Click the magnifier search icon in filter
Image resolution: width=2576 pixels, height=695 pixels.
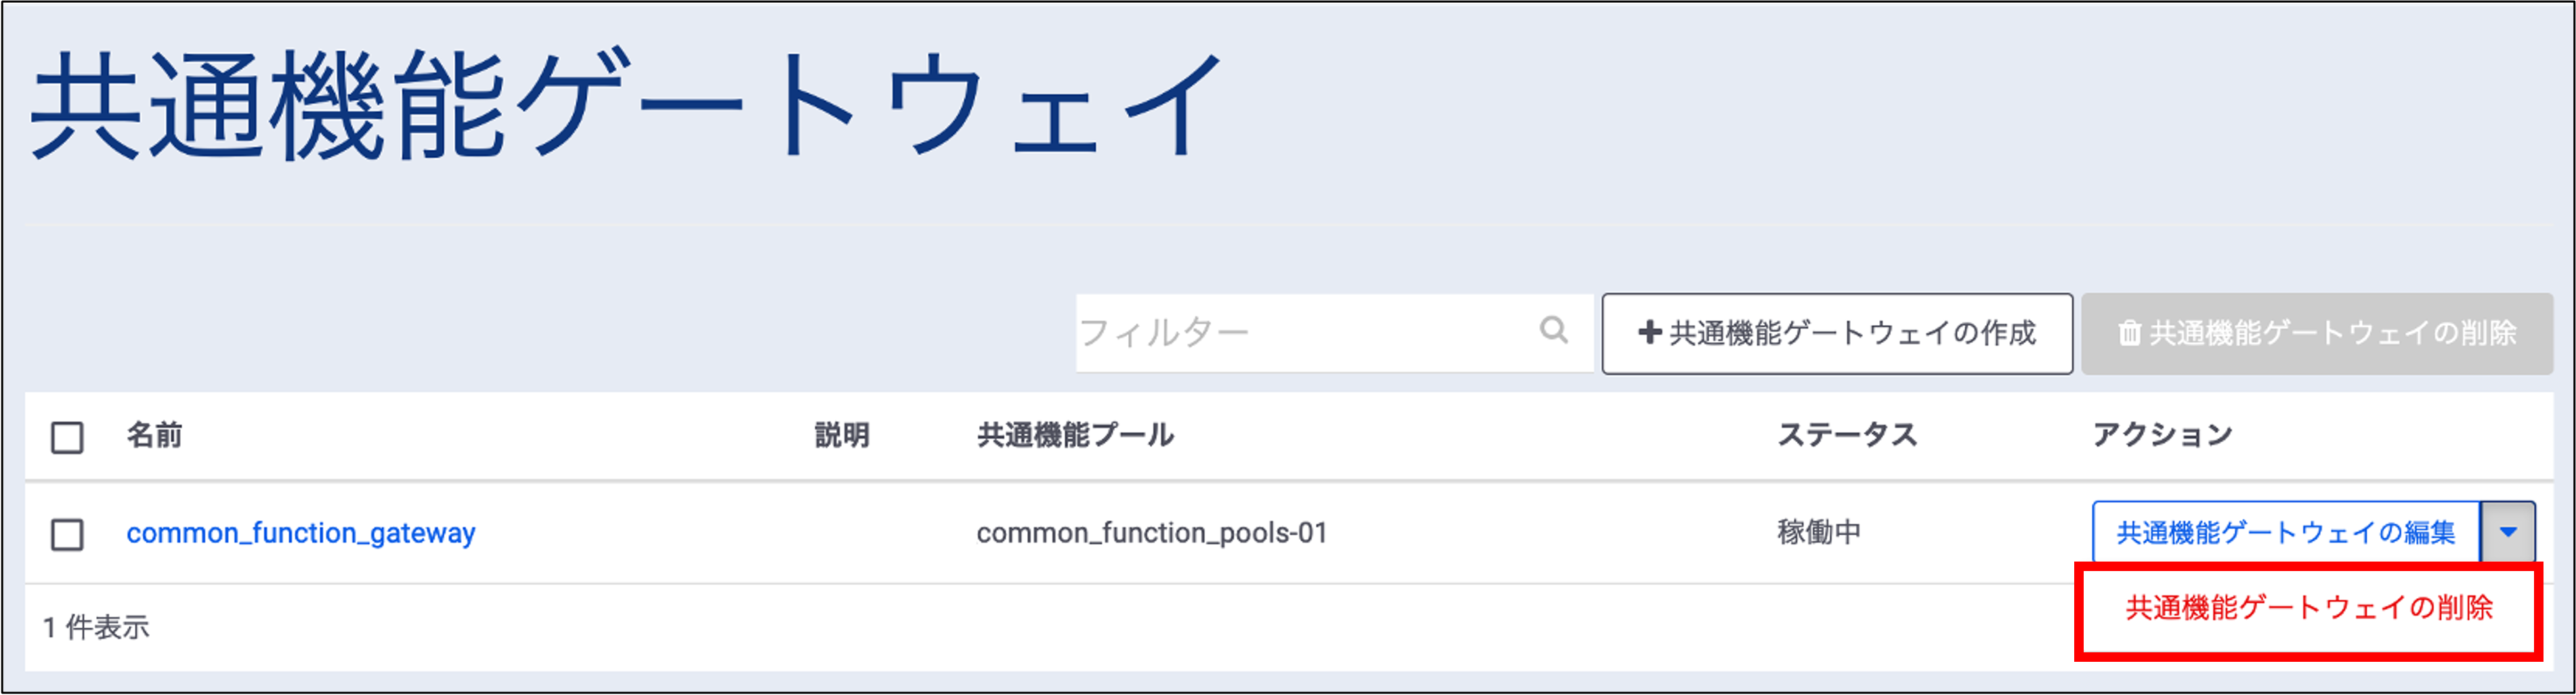tap(1553, 330)
